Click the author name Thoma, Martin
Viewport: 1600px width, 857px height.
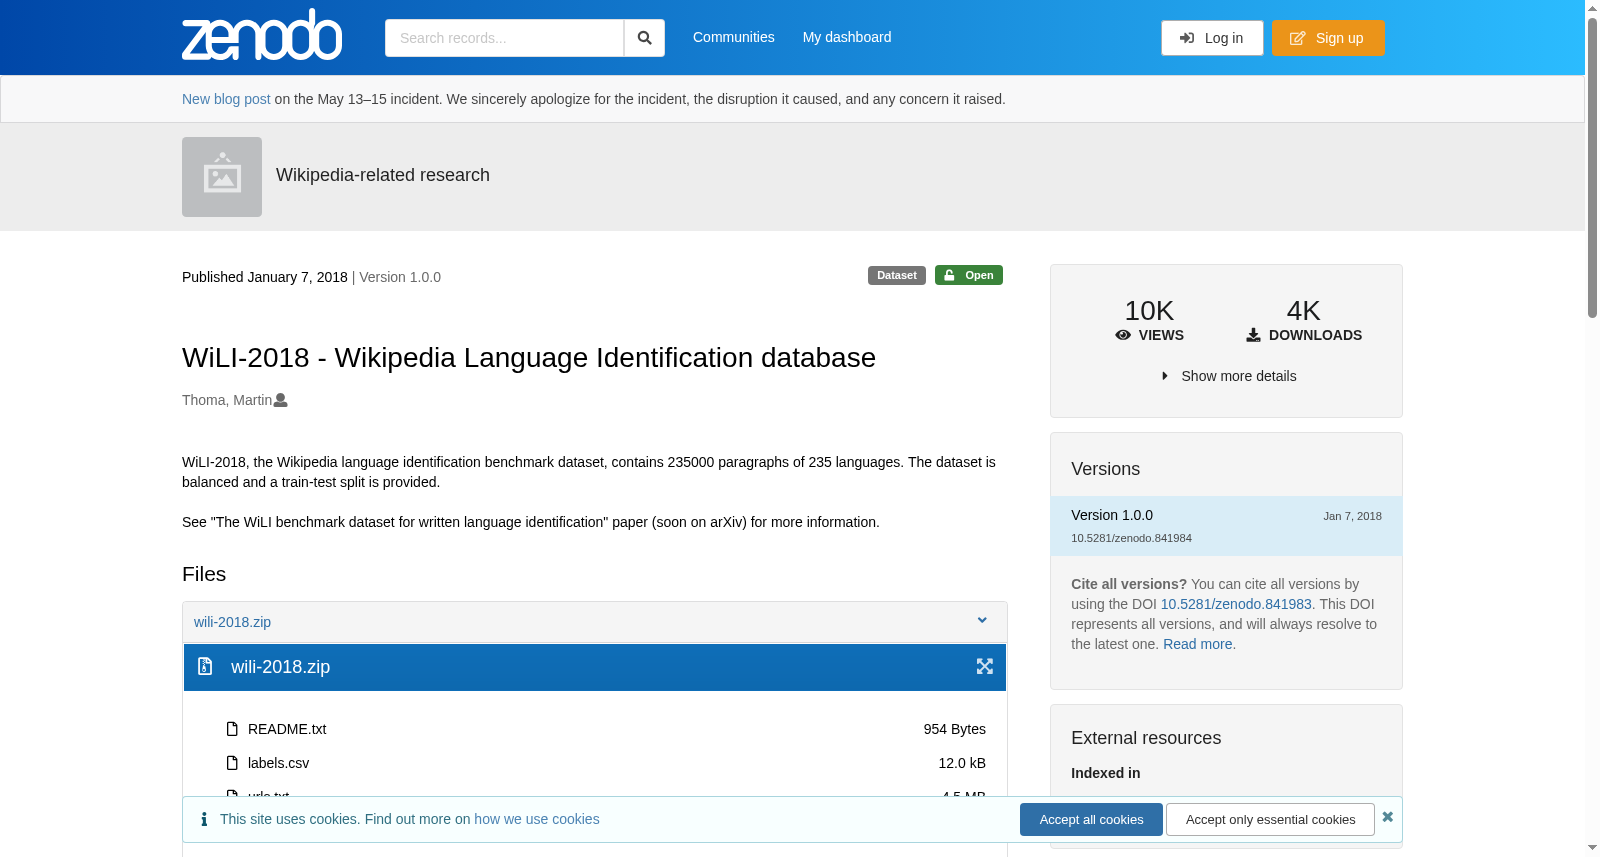tap(227, 400)
